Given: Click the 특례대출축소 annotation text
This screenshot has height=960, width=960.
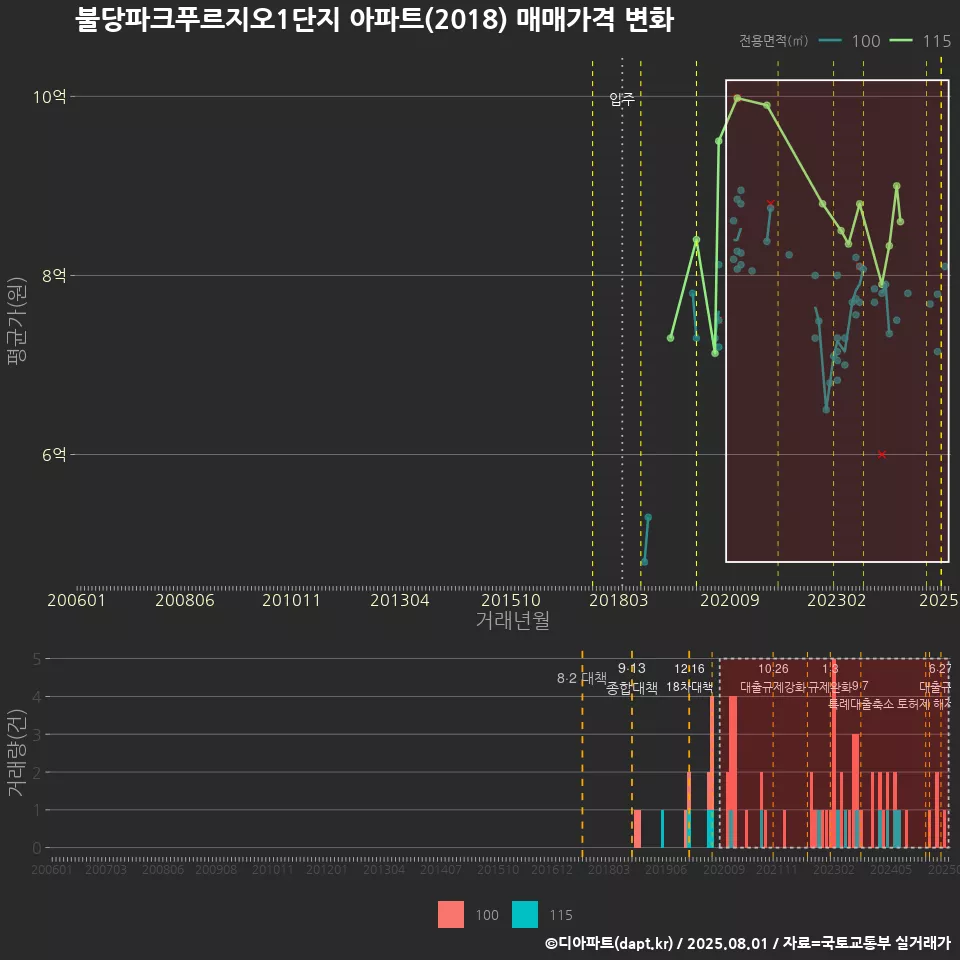Looking at the screenshot, I should [861, 704].
